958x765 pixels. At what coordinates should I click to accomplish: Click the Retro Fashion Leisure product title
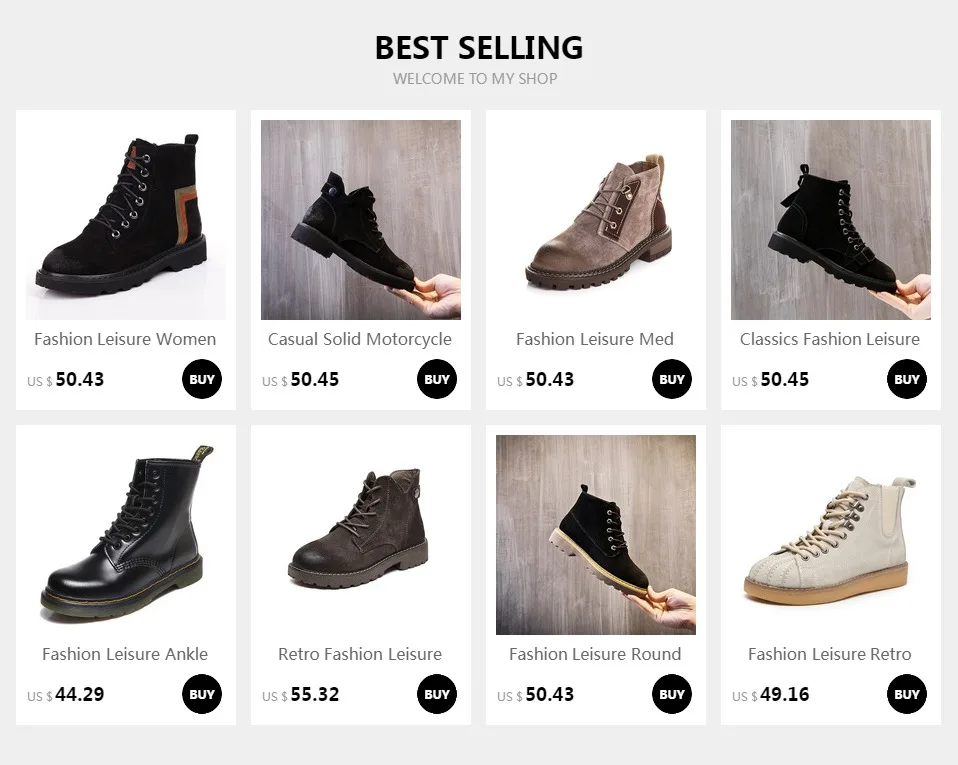click(x=360, y=654)
